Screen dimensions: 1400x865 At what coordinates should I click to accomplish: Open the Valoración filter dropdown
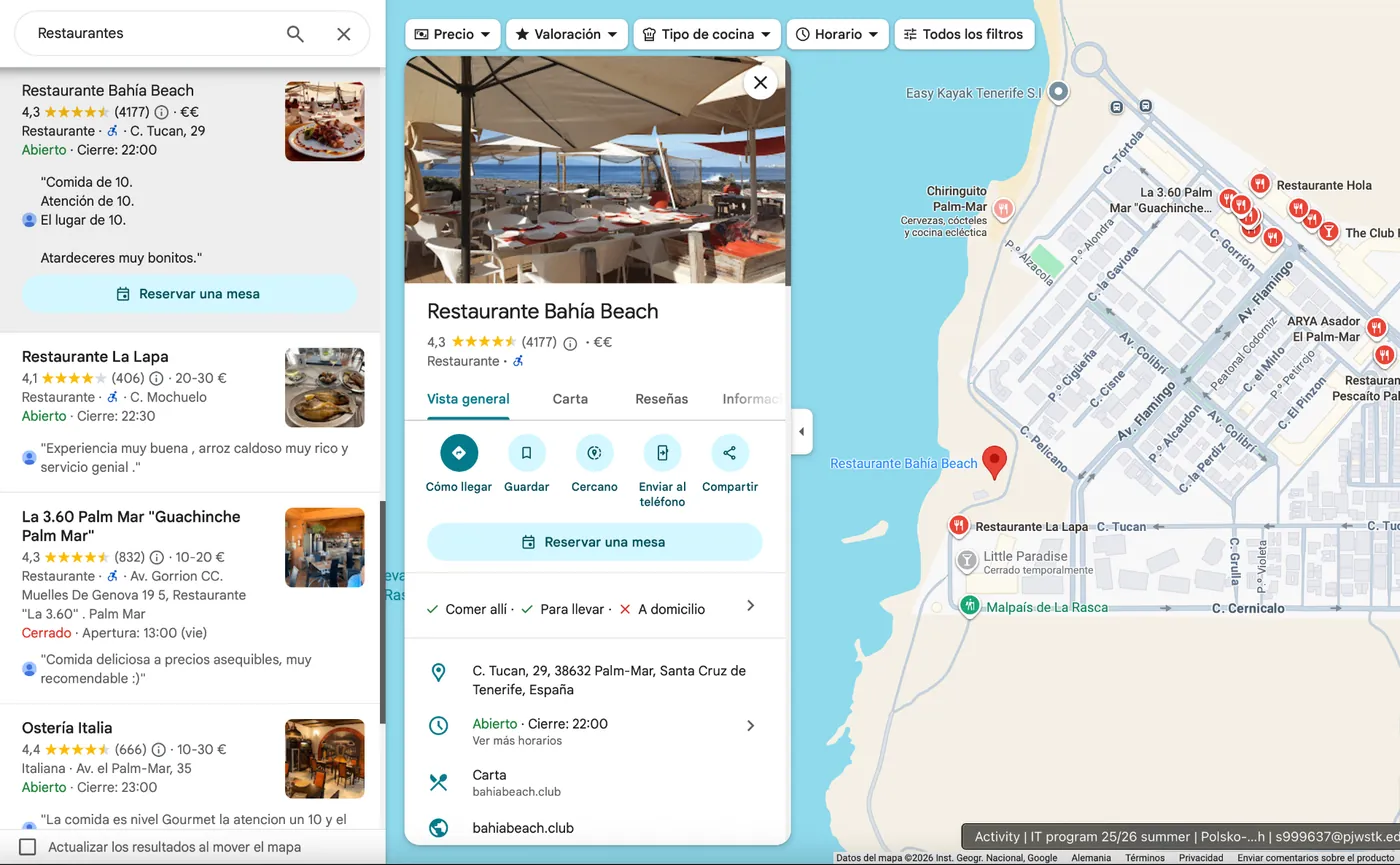[567, 34]
